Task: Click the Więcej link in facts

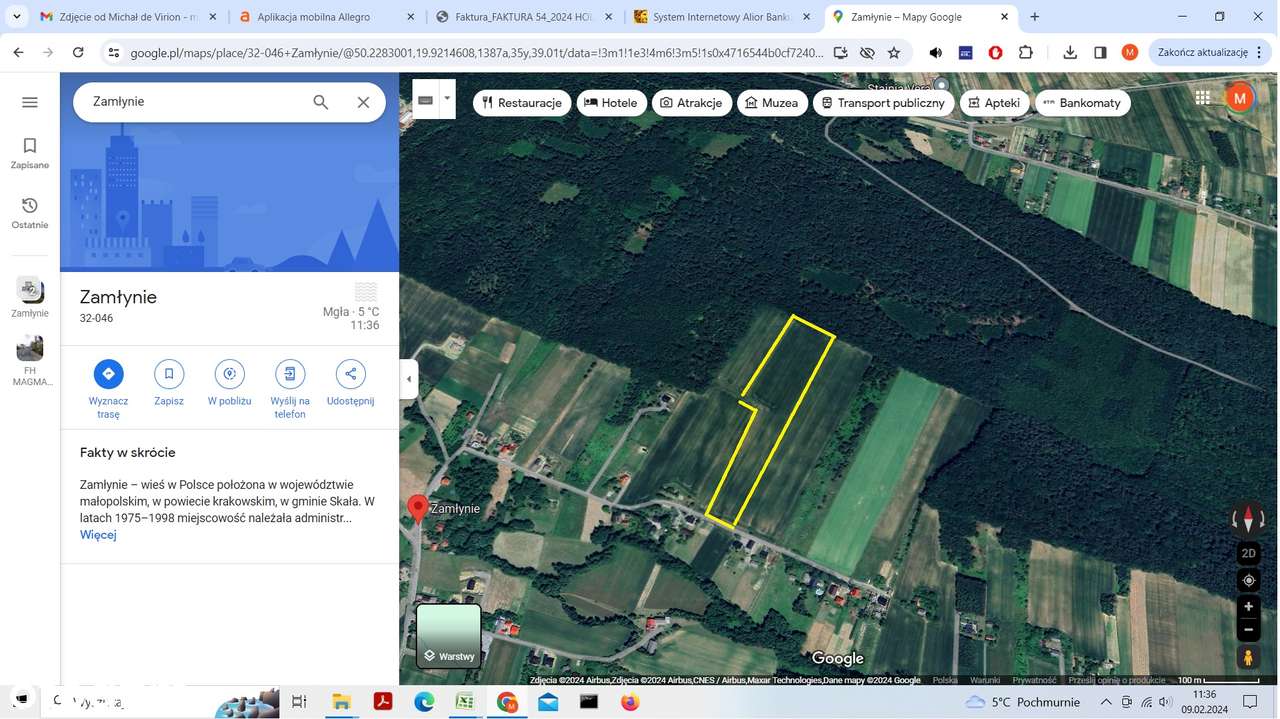Action: point(98,535)
